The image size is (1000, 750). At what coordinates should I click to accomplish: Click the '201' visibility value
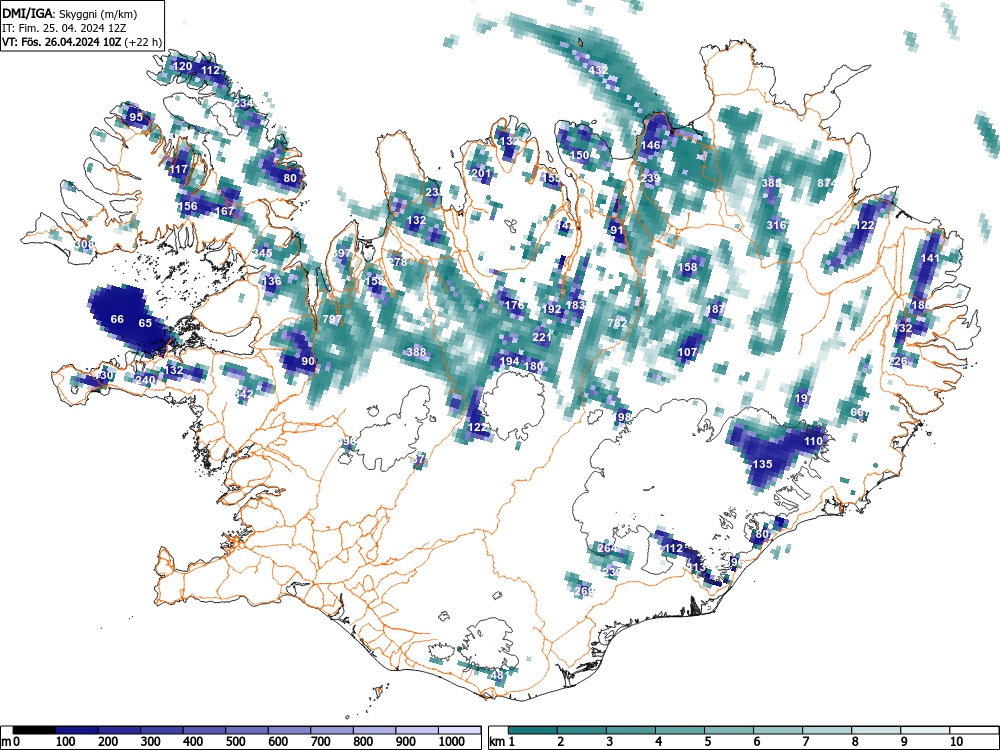click(x=482, y=173)
